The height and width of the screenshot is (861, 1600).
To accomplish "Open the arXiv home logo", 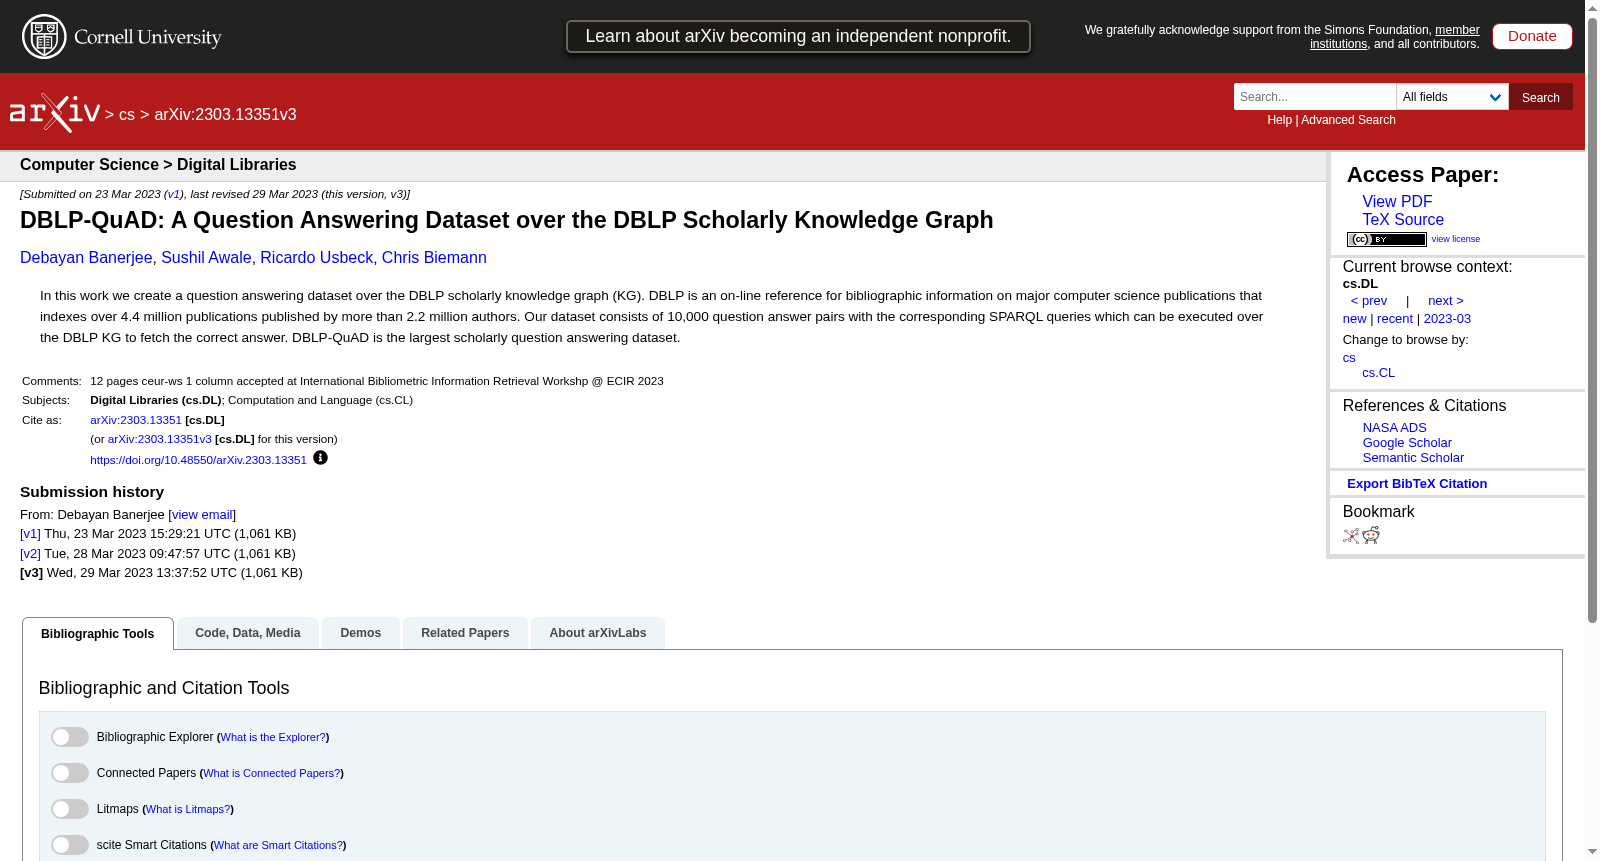I will pyautogui.click(x=55, y=113).
